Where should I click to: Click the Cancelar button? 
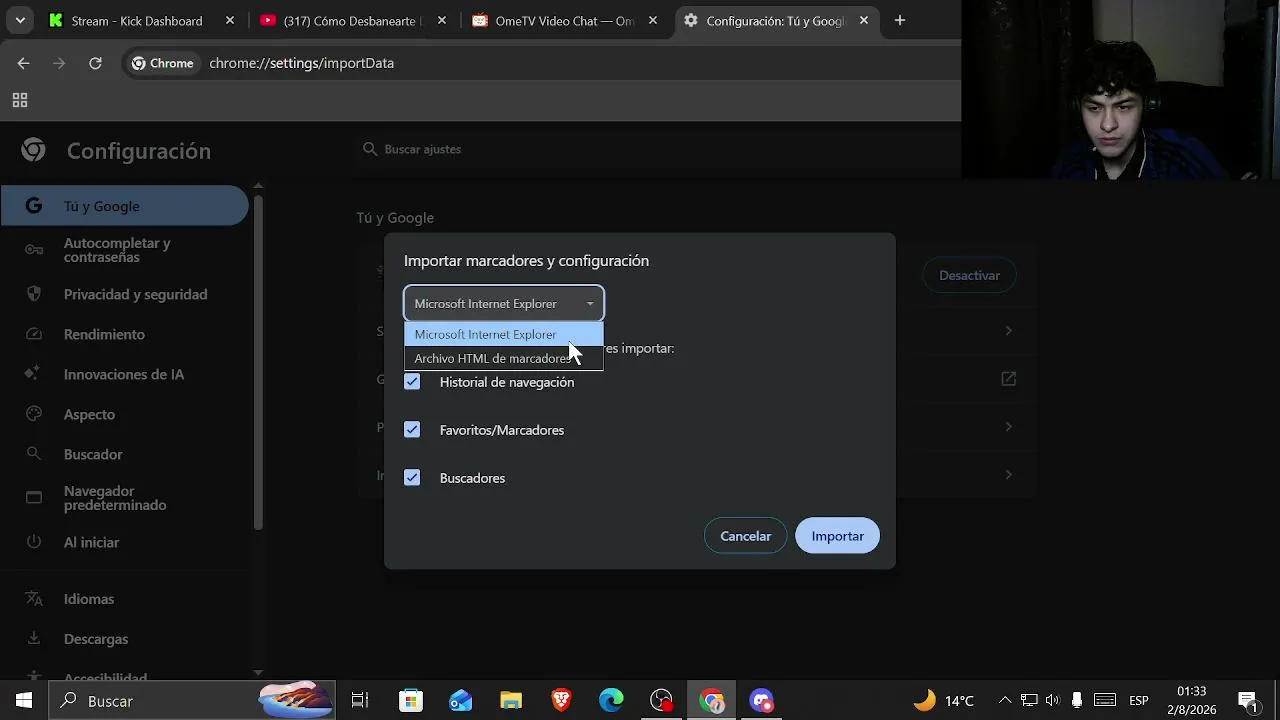click(746, 536)
